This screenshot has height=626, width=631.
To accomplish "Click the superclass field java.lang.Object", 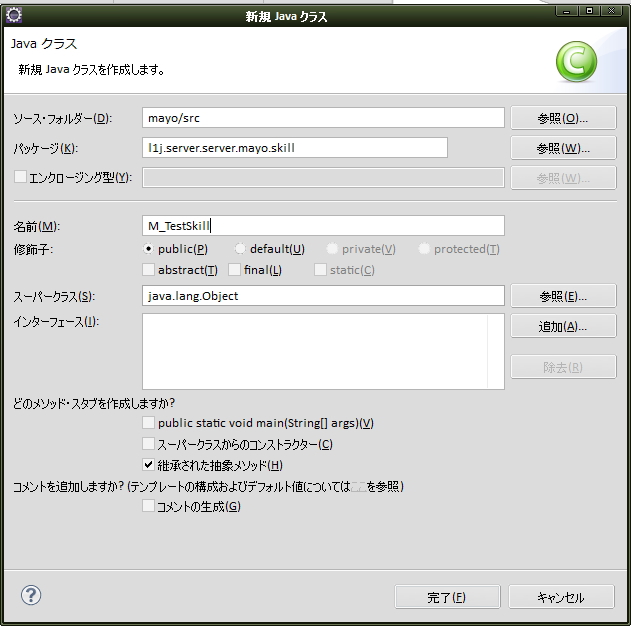I will pos(323,296).
